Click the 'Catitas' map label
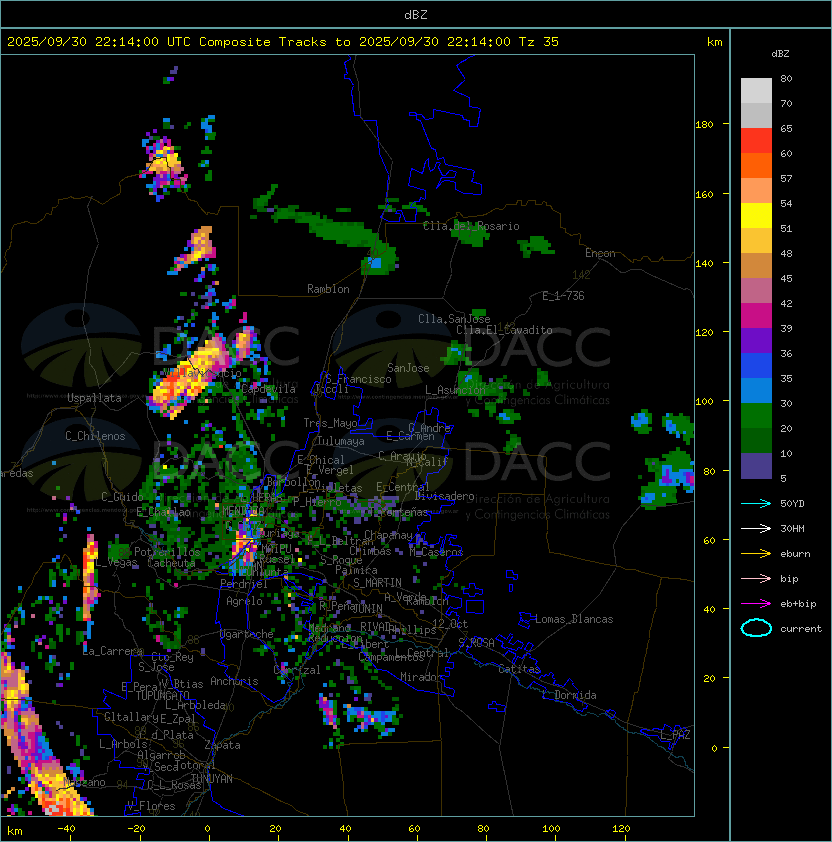 click(519, 669)
